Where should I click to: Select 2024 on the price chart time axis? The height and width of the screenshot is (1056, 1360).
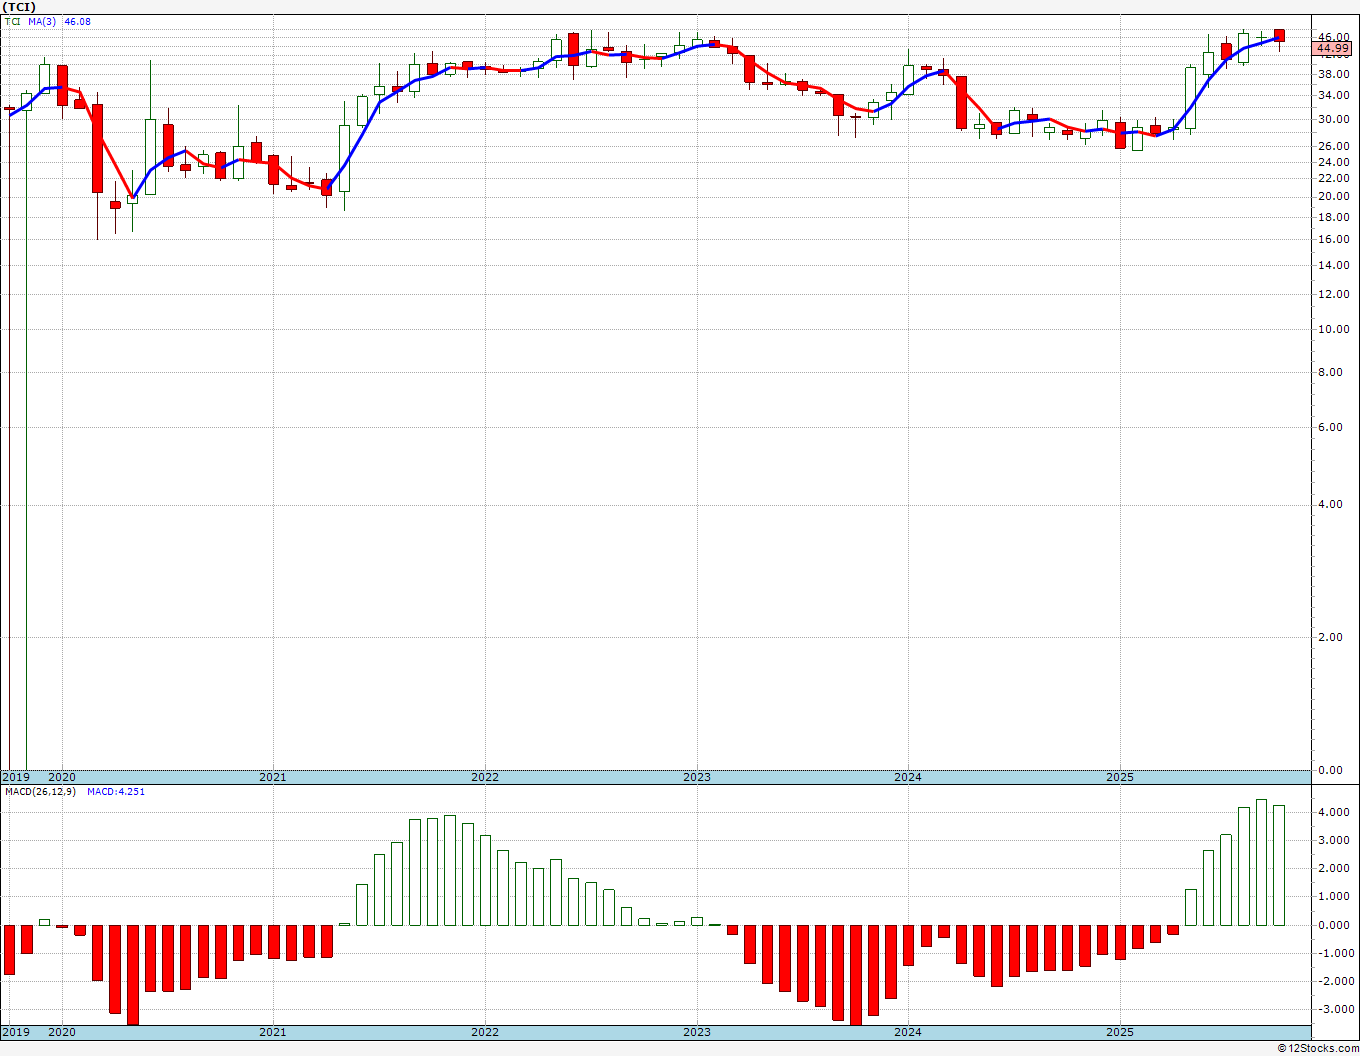pyautogui.click(x=908, y=777)
